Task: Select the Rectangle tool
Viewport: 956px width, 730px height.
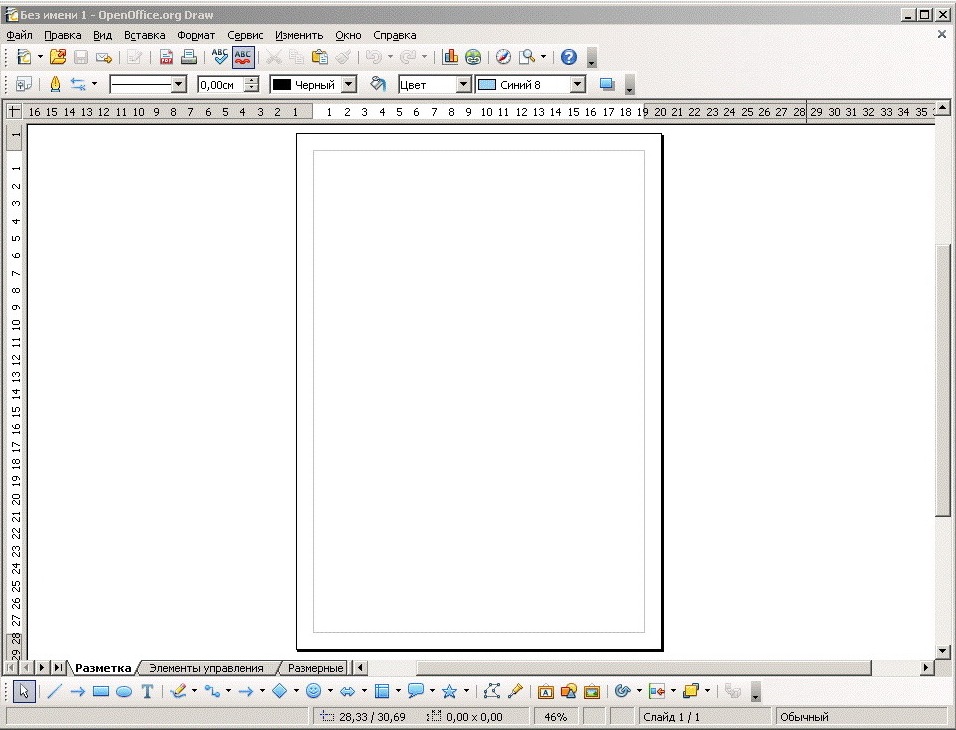Action: pyautogui.click(x=101, y=691)
